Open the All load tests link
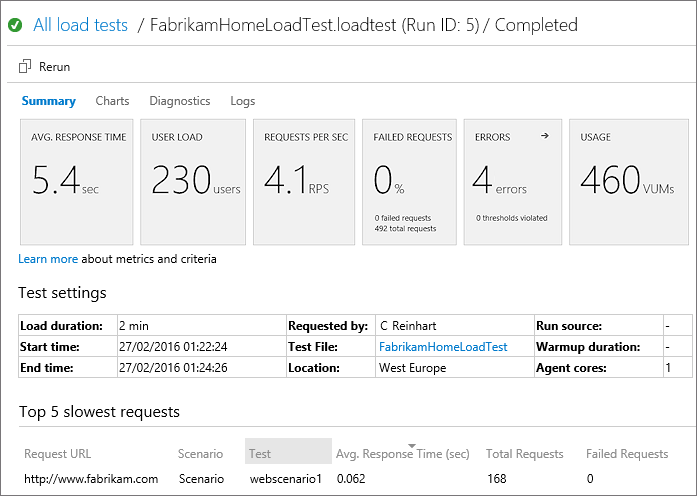 click(80, 25)
